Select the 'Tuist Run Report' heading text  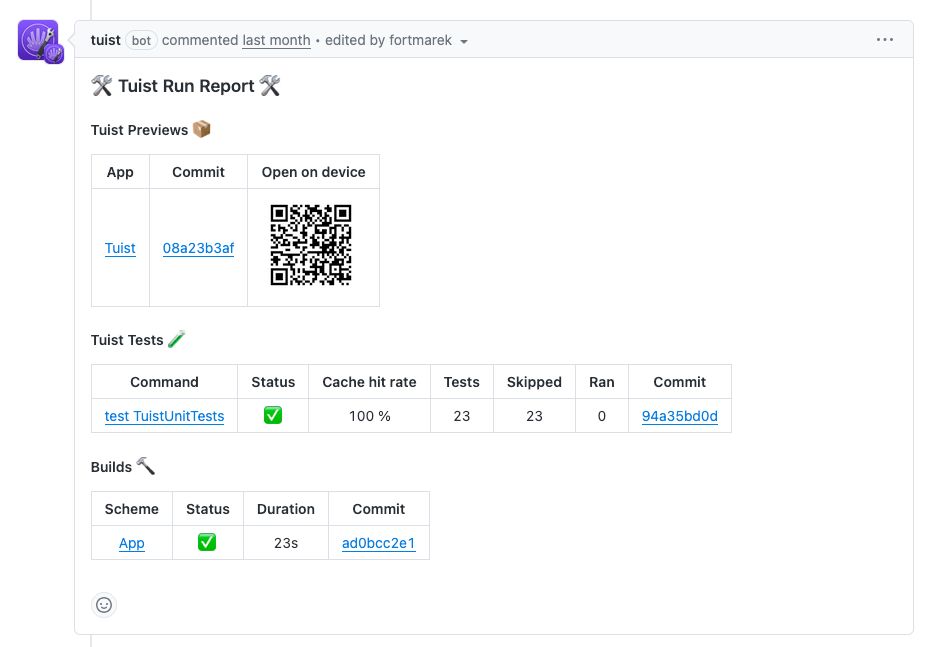click(x=186, y=86)
